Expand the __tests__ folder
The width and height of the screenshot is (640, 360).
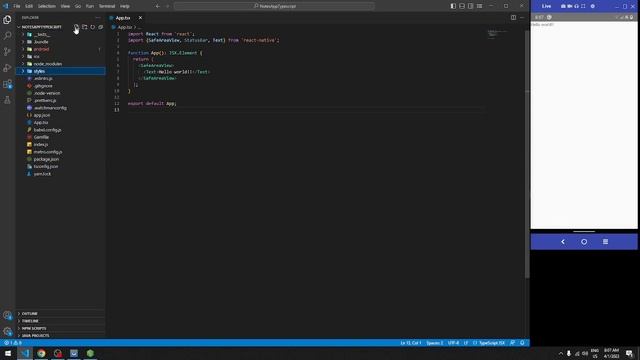pos(60,34)
